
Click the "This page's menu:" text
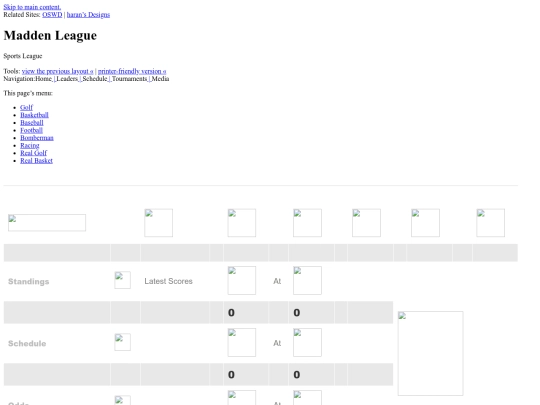pos(28,93)
